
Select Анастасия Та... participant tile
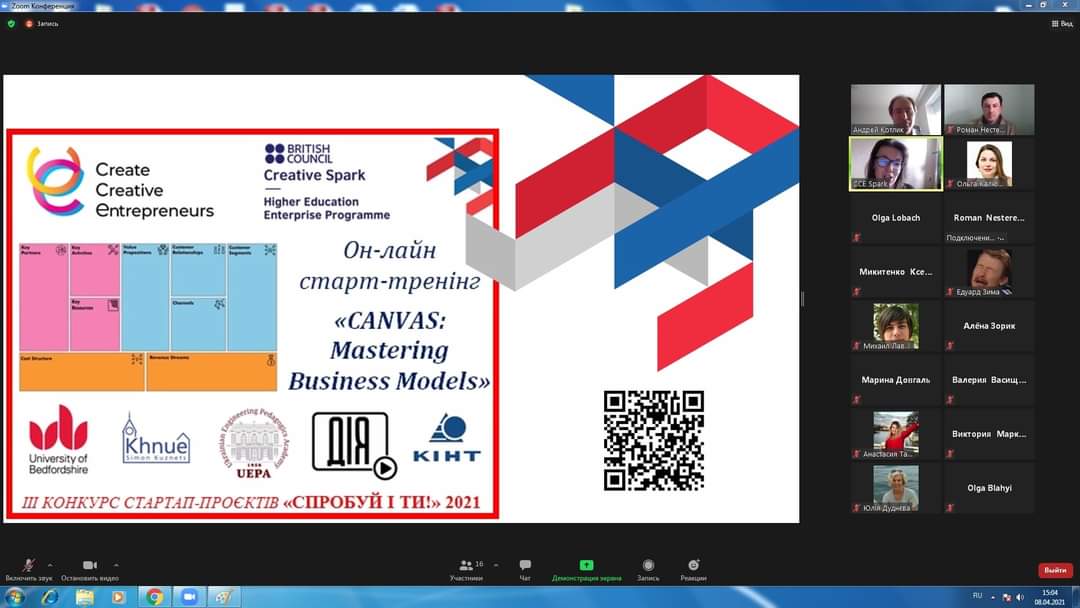pyautogui.click(x=895, y=434)
